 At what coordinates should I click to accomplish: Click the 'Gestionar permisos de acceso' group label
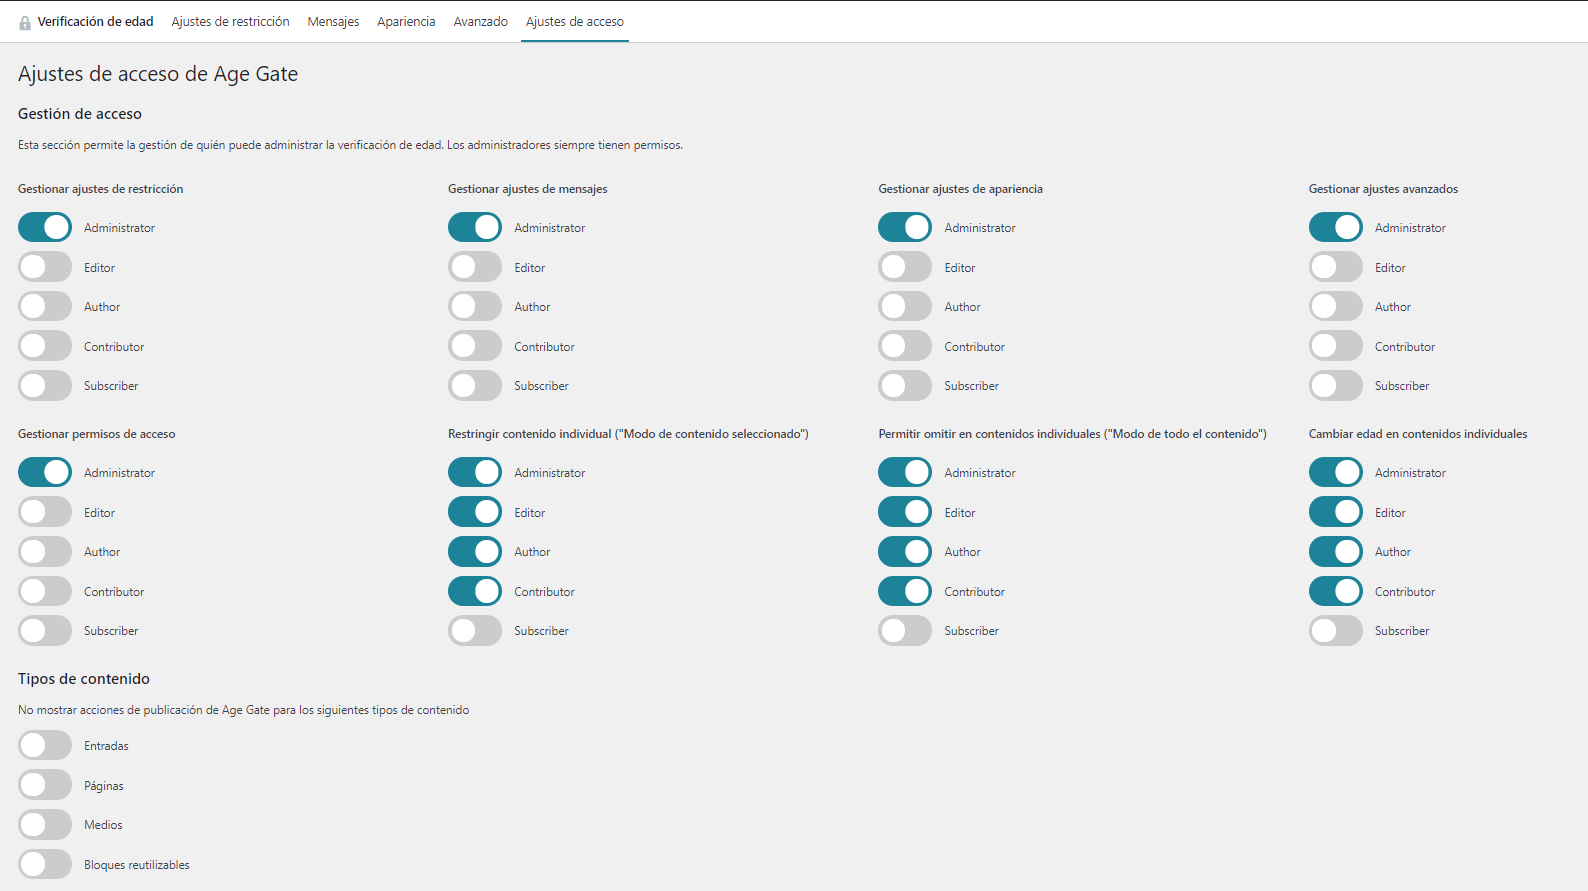[x=97, y=434]
